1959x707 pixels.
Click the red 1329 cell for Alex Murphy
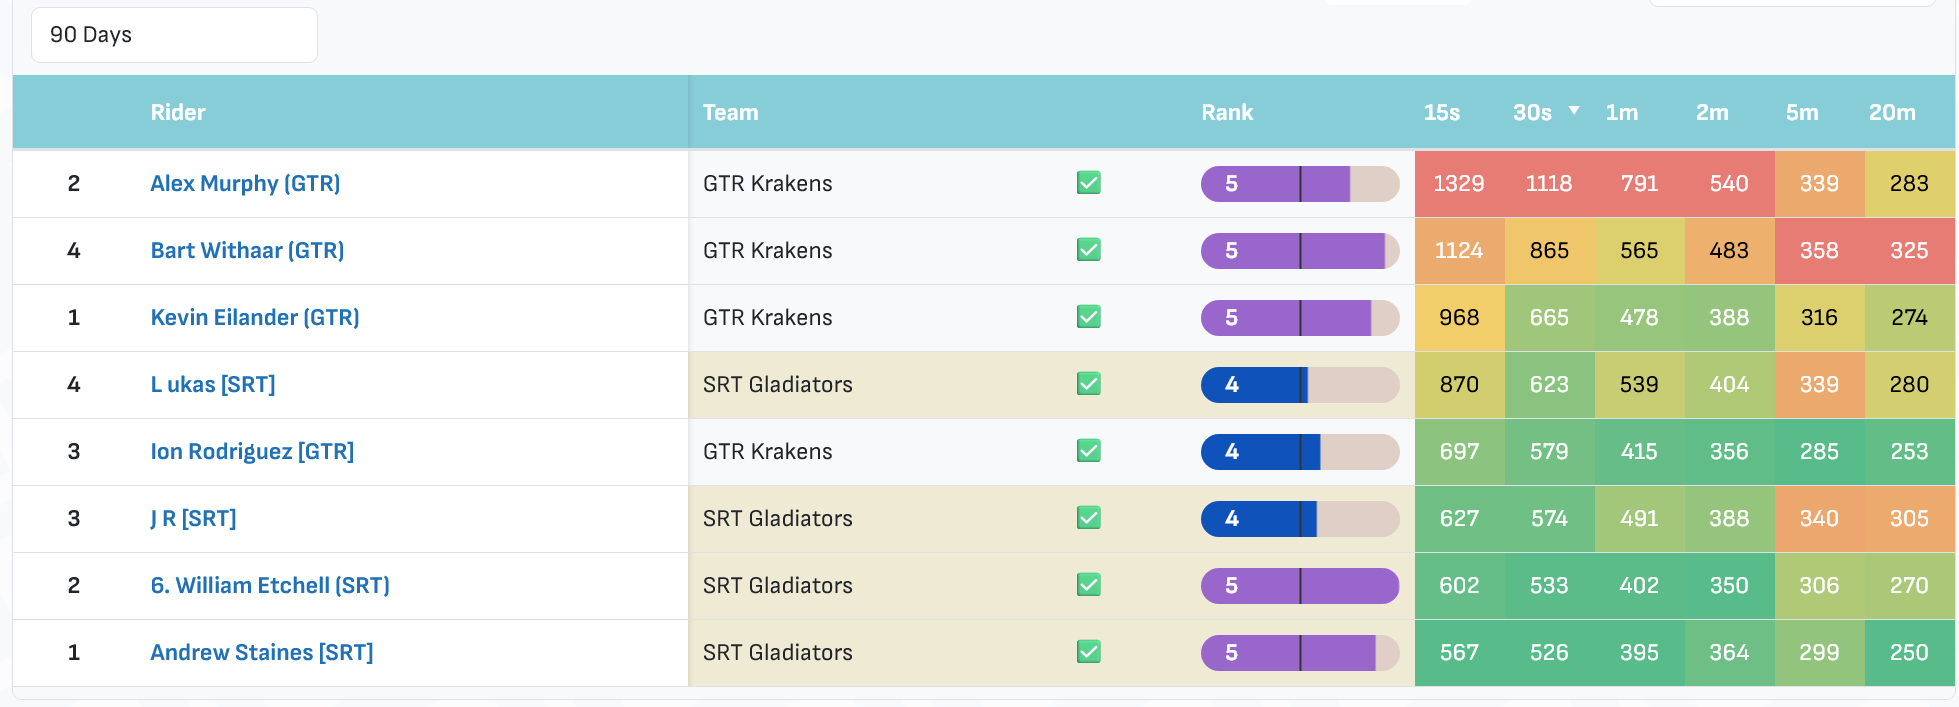[x=1459, y=183]
